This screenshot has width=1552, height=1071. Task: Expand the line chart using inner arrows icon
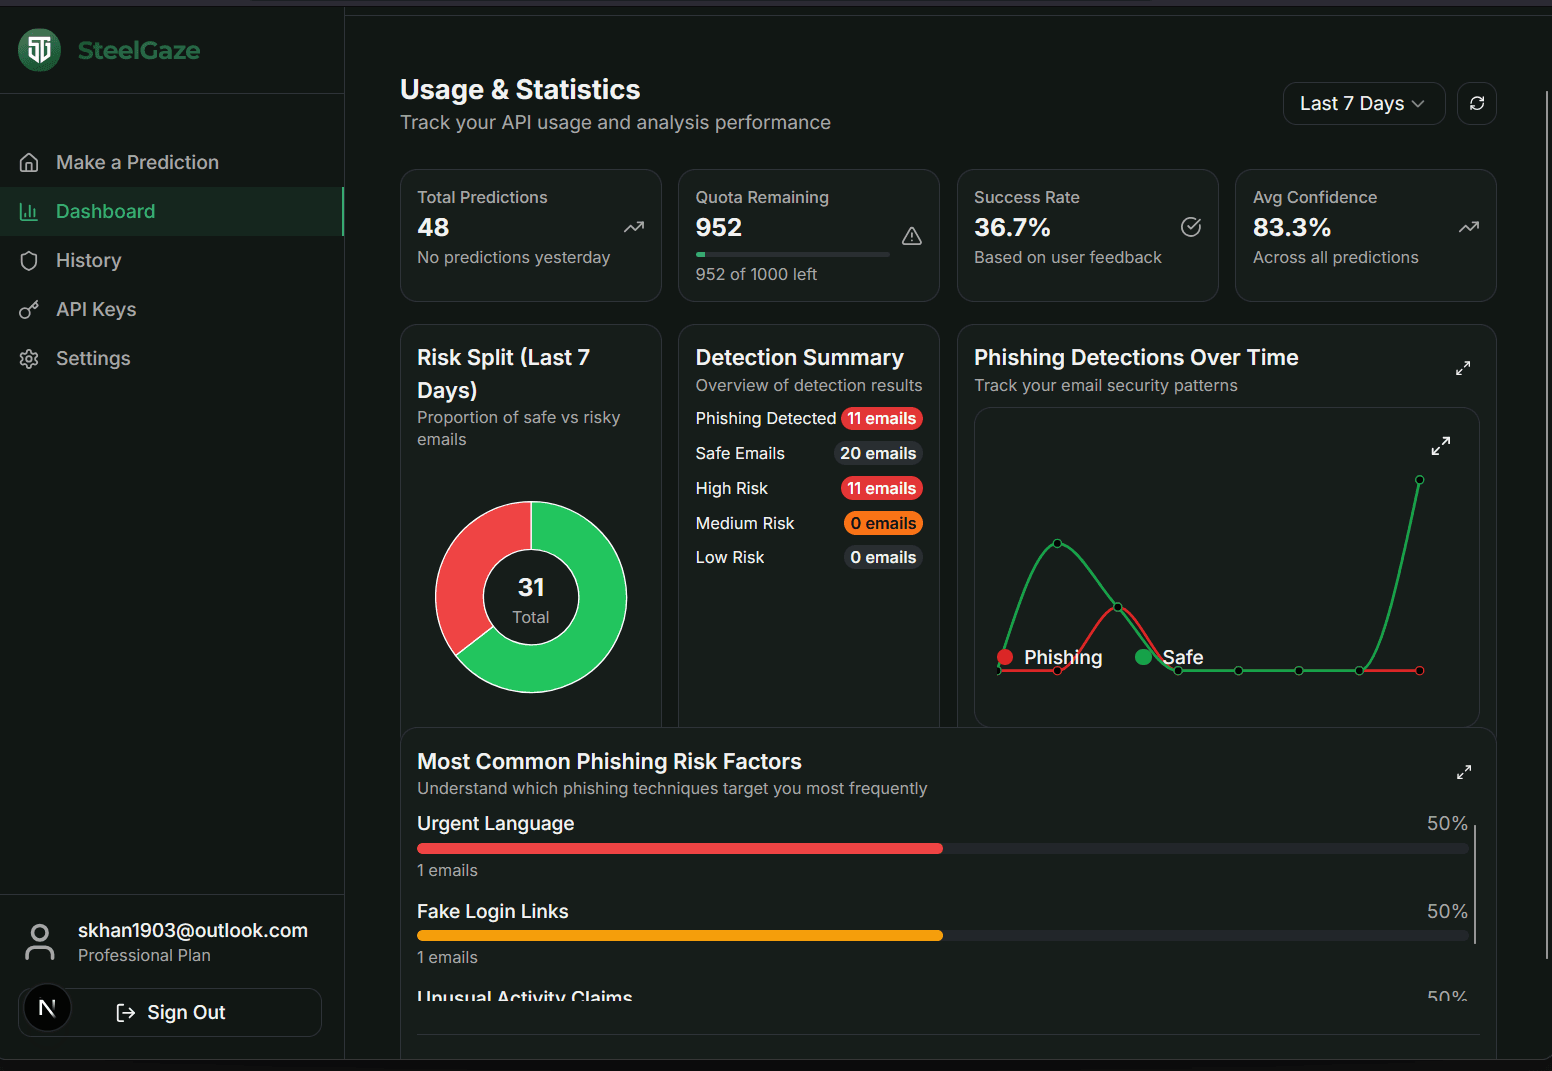1441,446
